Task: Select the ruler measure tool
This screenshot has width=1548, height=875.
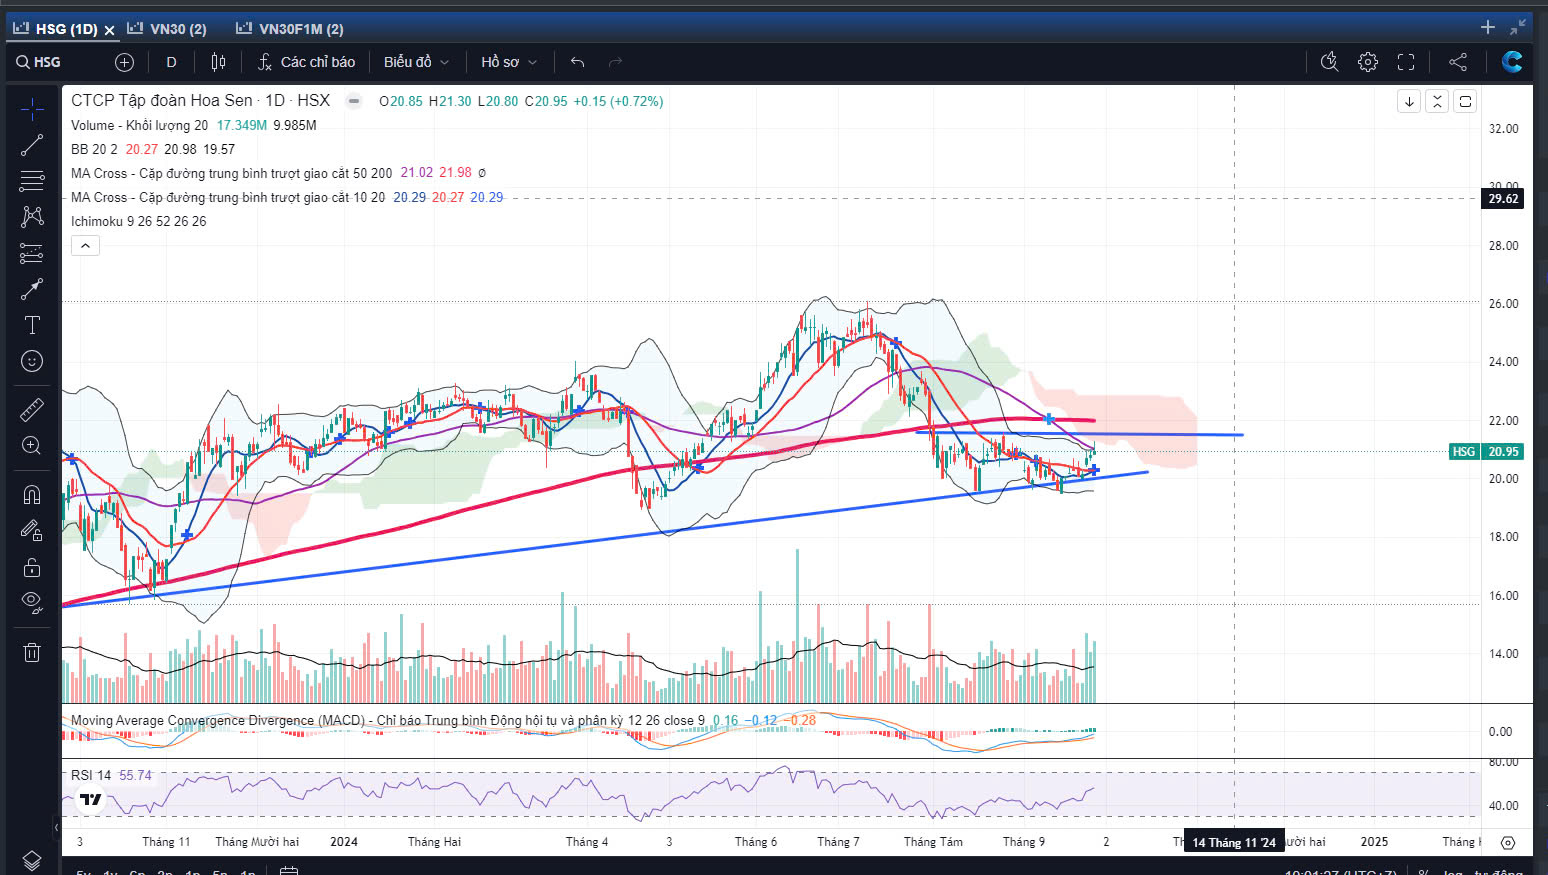Action: click(x=32, y=409)
